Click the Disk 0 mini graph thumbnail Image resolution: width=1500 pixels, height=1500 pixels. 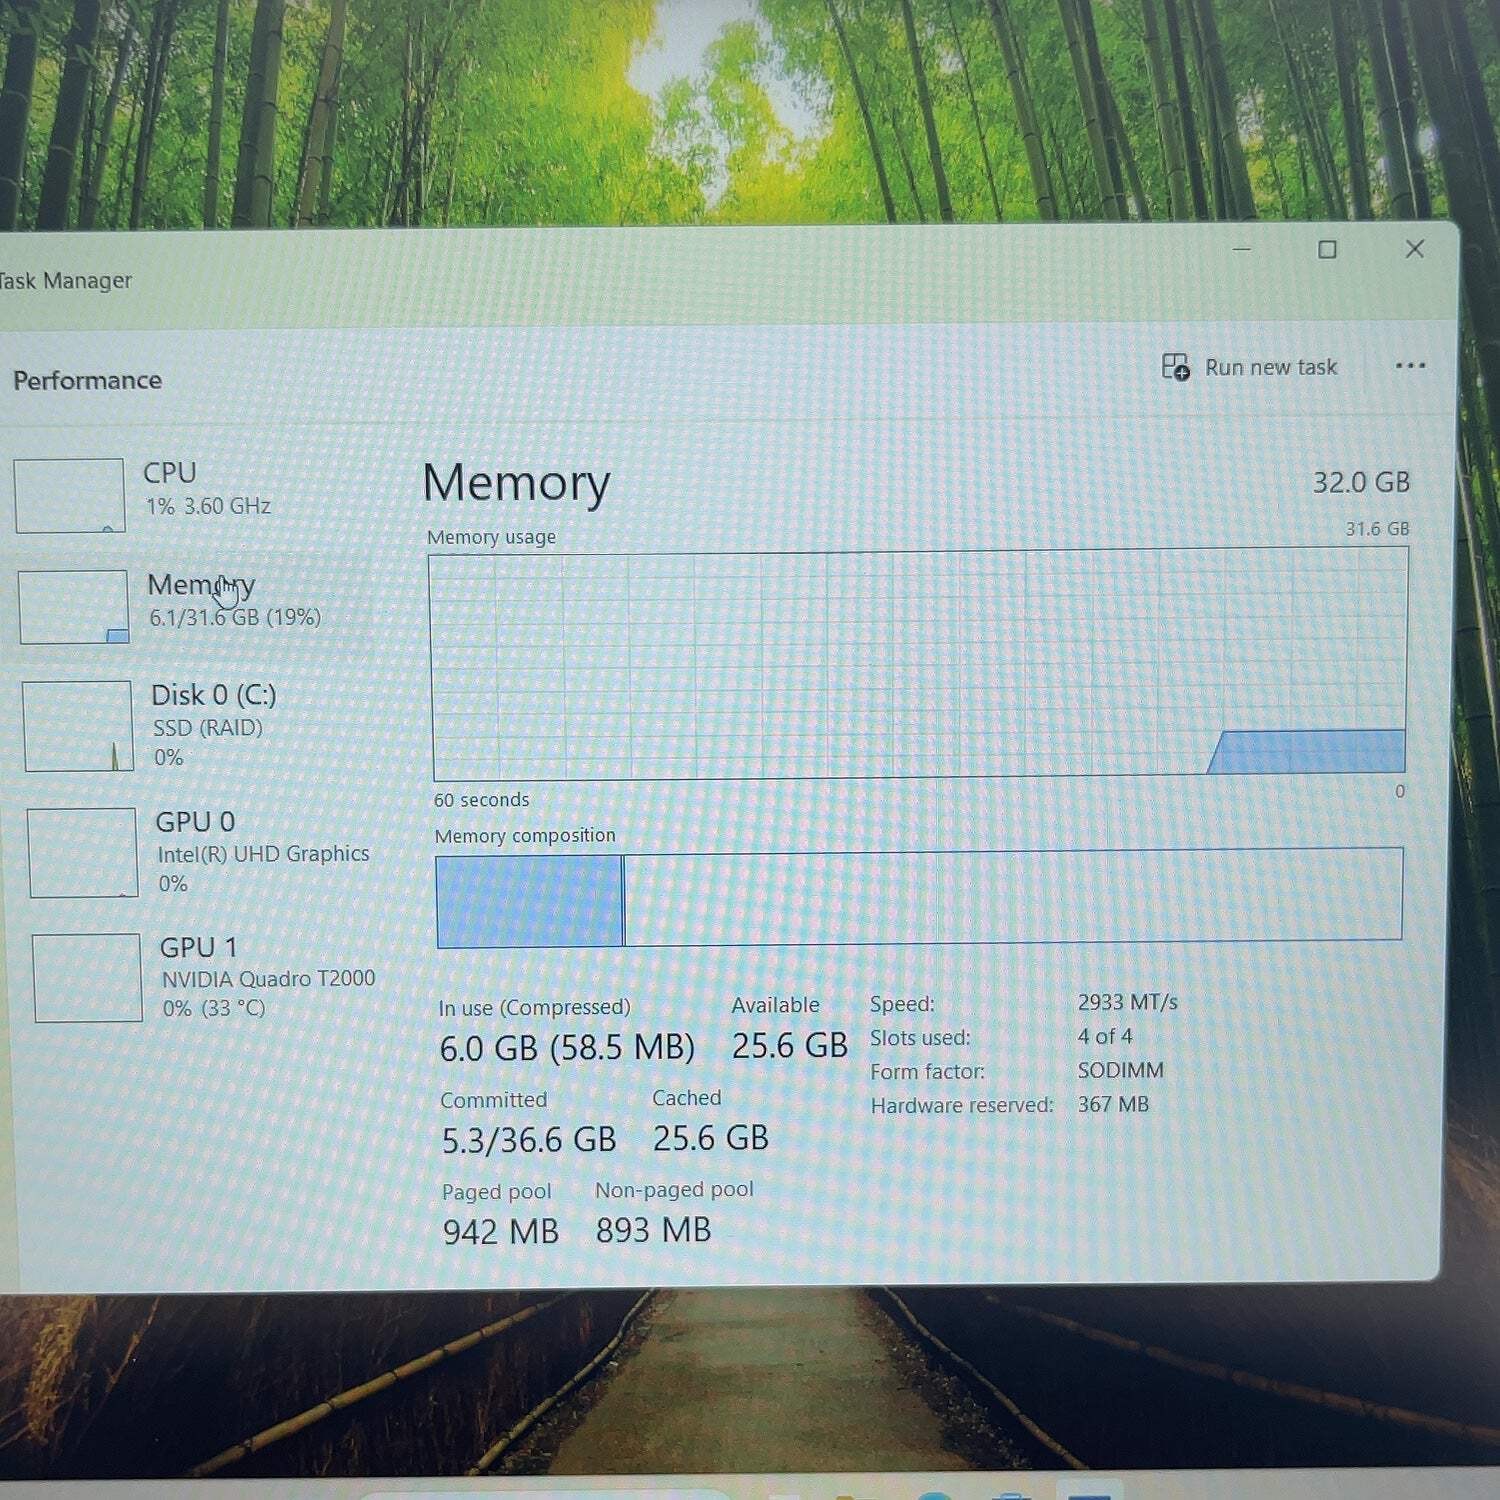(x=78, y=726)
